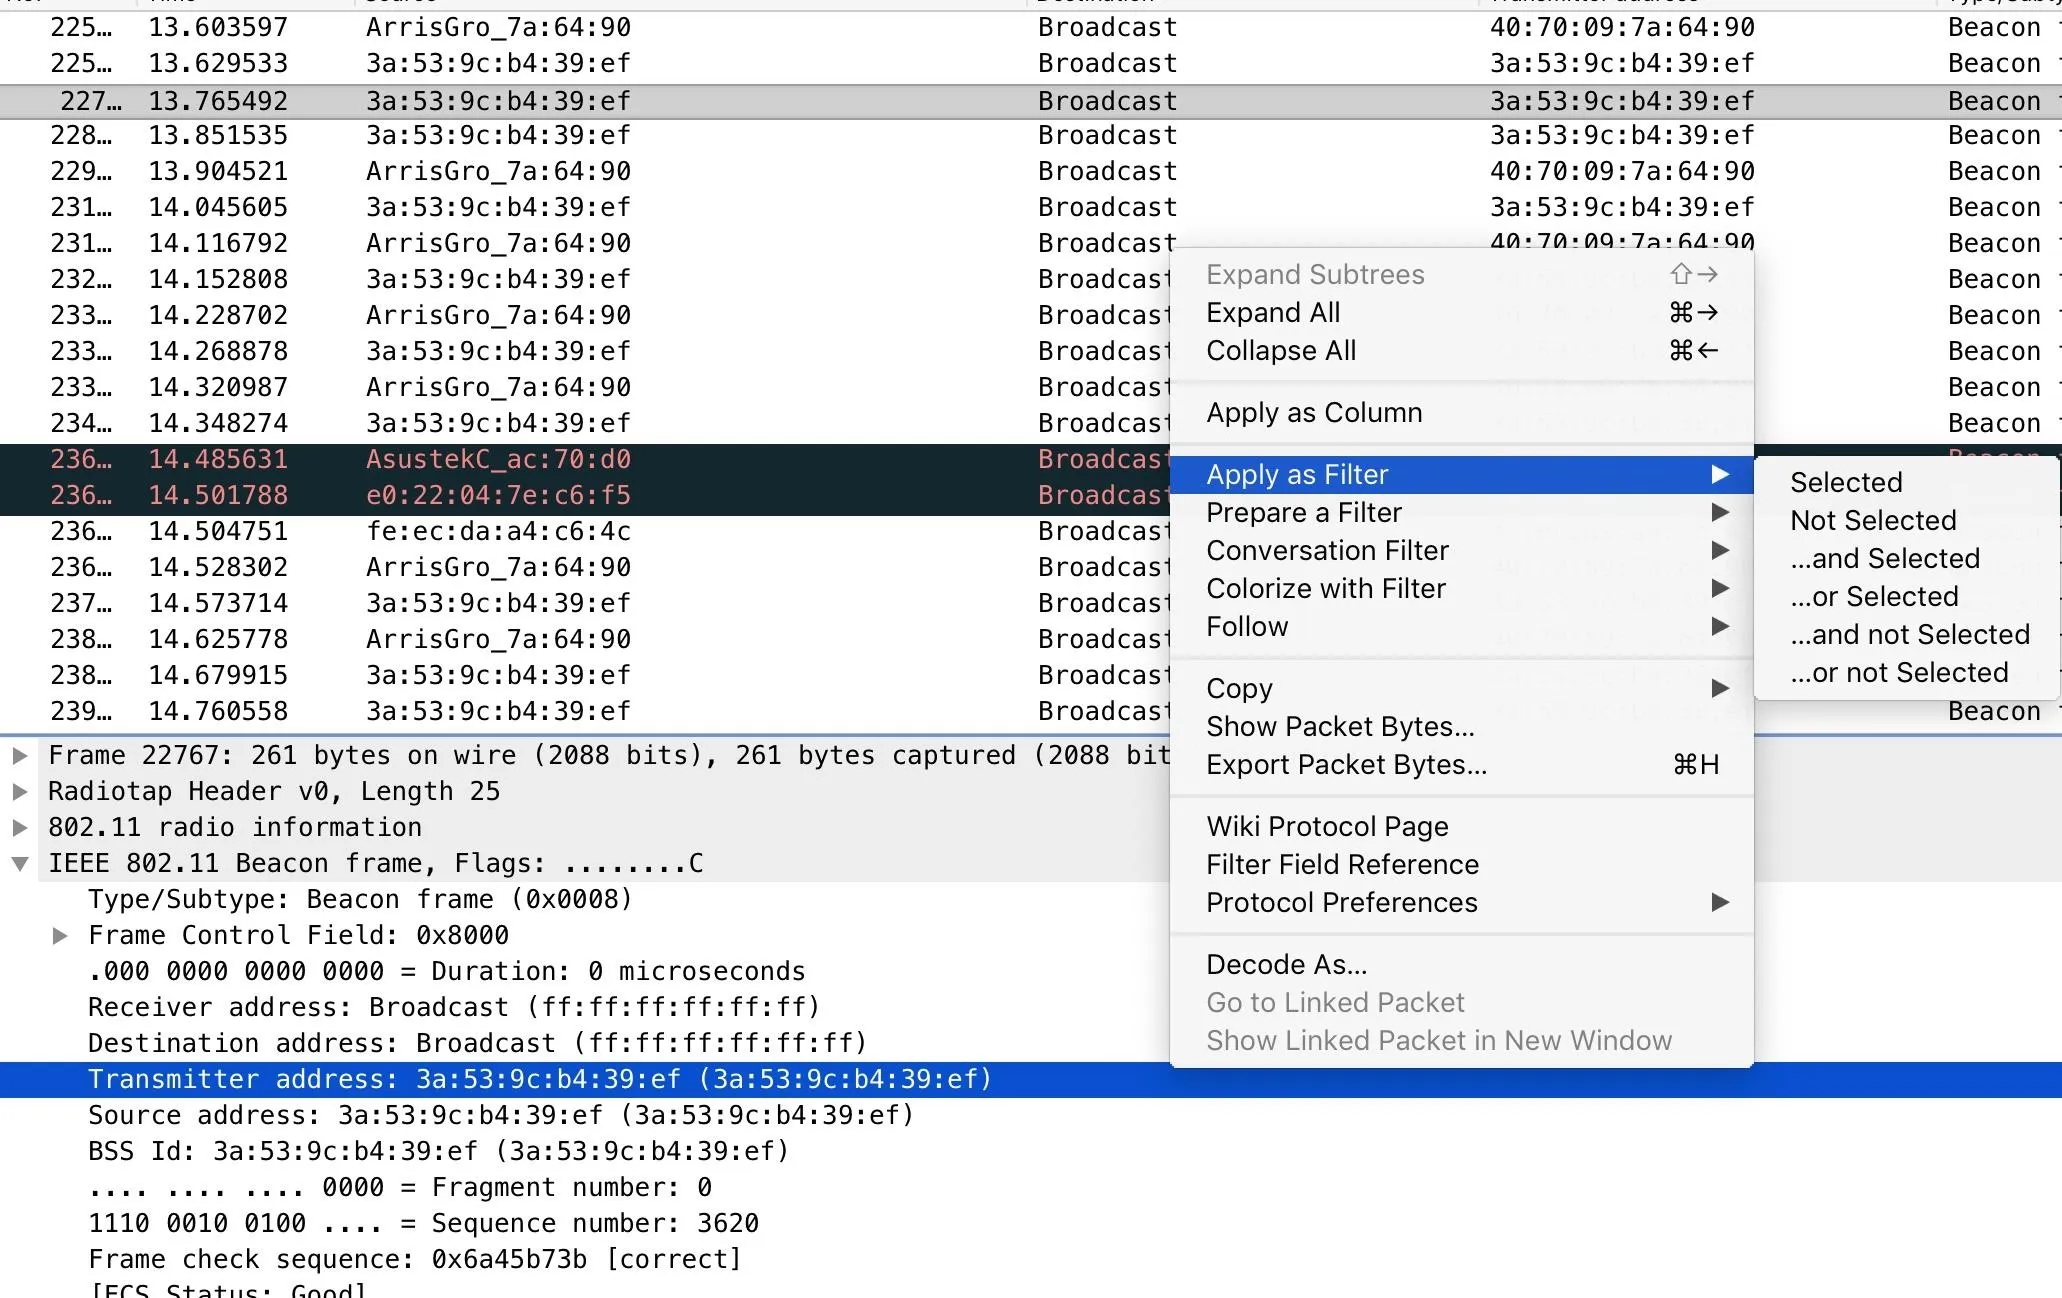Click 'Wiki Protocol Page' menu entry
Screen dimensions: 2062x1298
1323,825
